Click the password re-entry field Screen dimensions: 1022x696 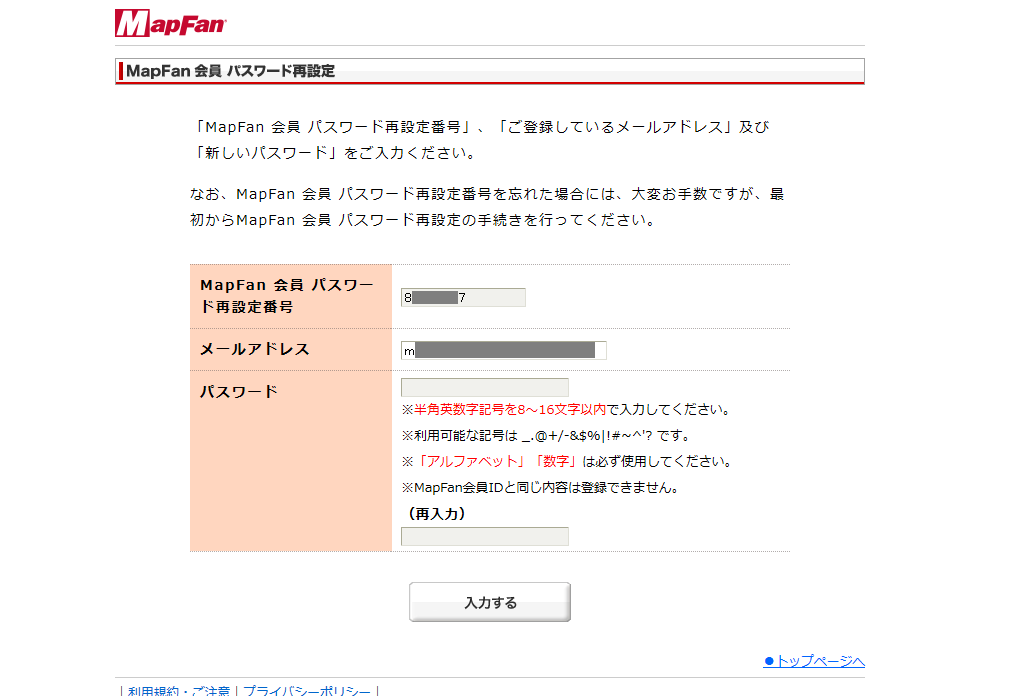(x=485, y=536)
